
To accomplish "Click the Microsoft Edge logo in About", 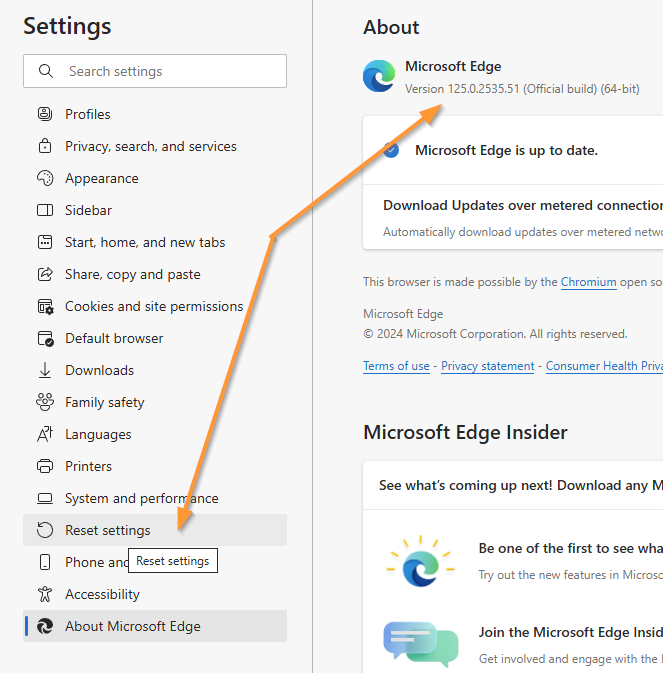I will tap(379, 76).
